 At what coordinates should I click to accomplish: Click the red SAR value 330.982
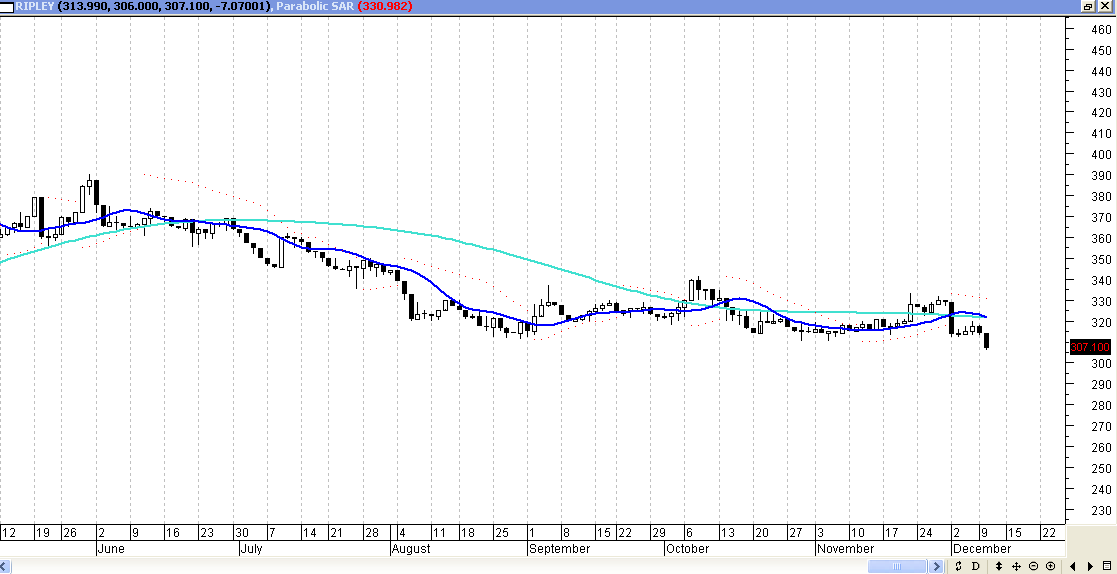click(385, 6)
